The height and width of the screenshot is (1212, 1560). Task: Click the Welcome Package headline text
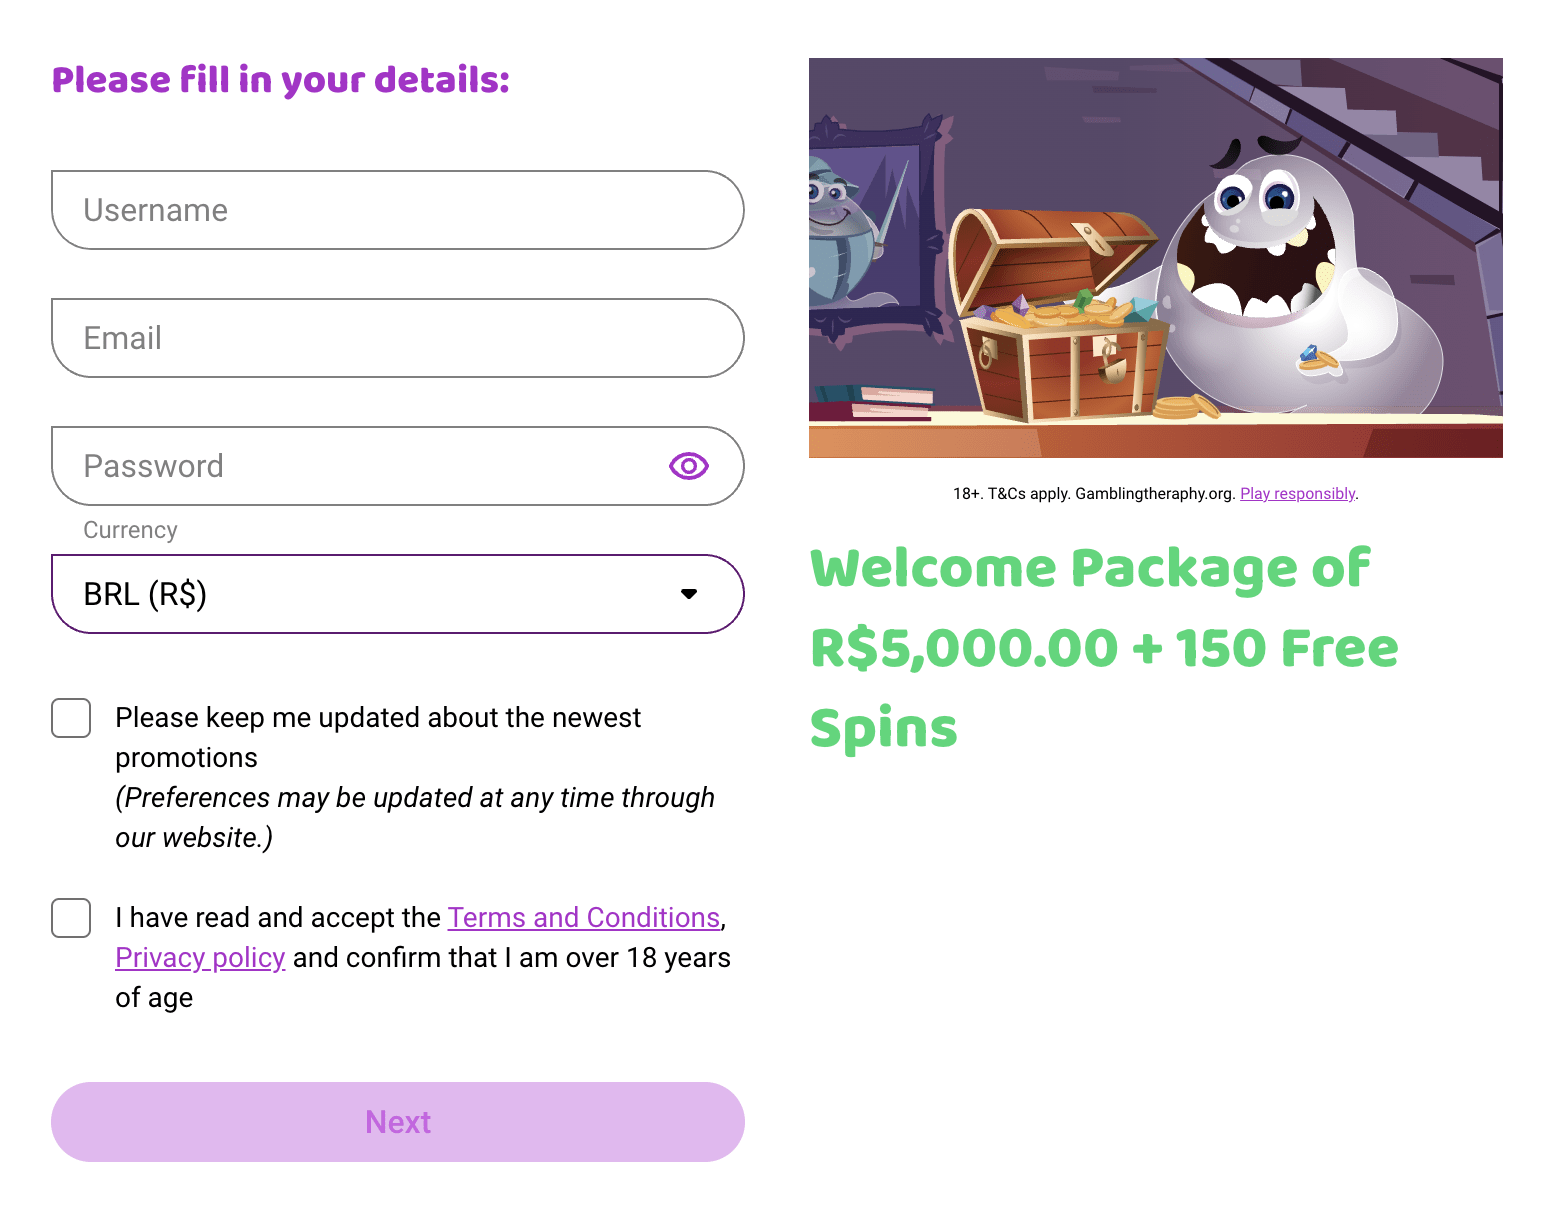pyautogui.click(x=1104, y=648)
